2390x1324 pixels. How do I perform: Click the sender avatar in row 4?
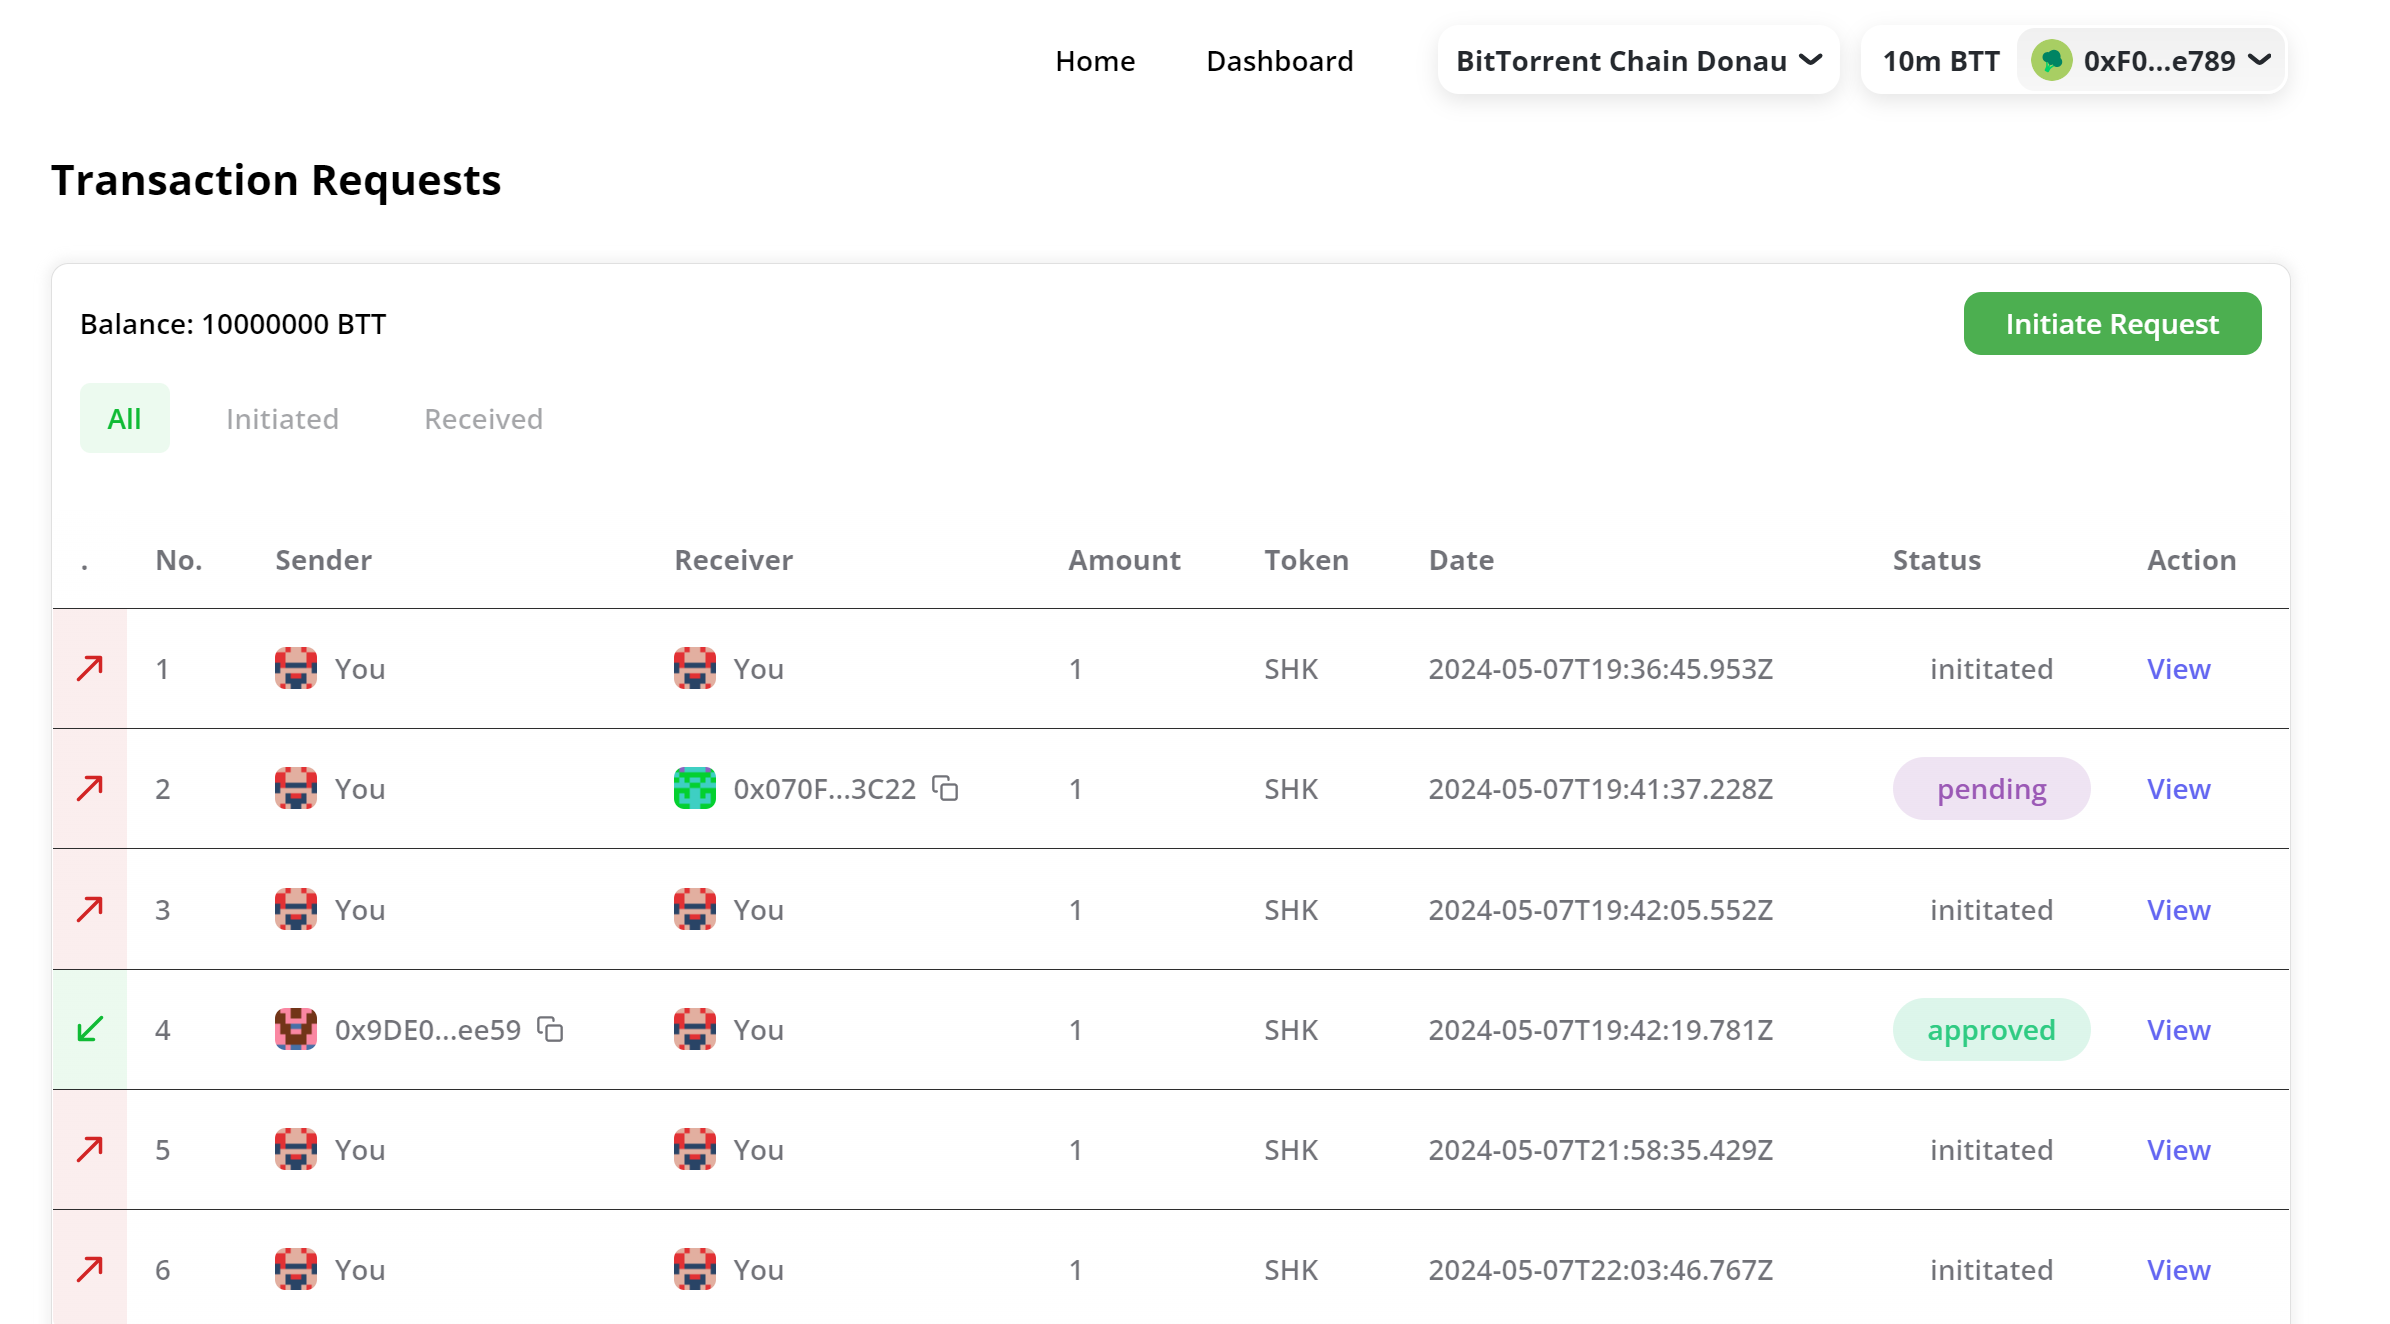296,1029
